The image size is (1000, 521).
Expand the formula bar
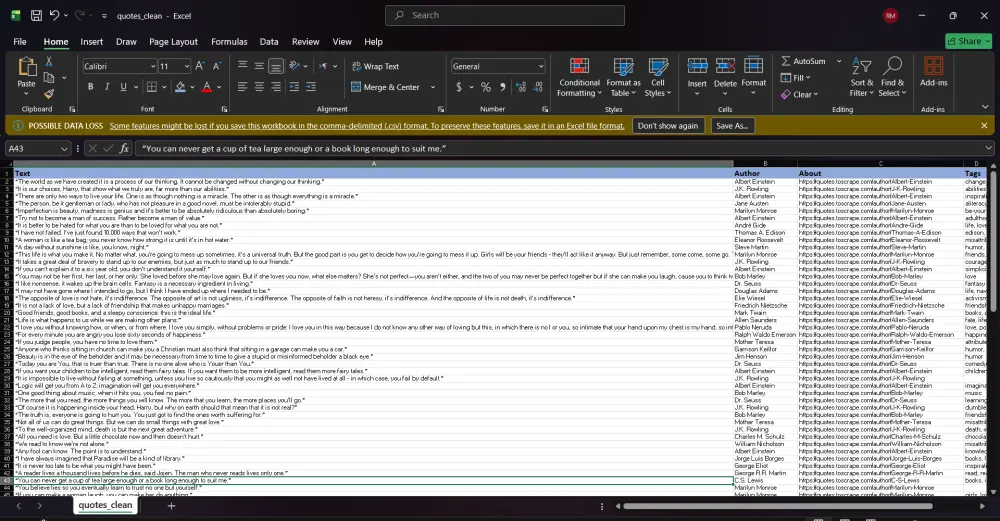(989, 148)
